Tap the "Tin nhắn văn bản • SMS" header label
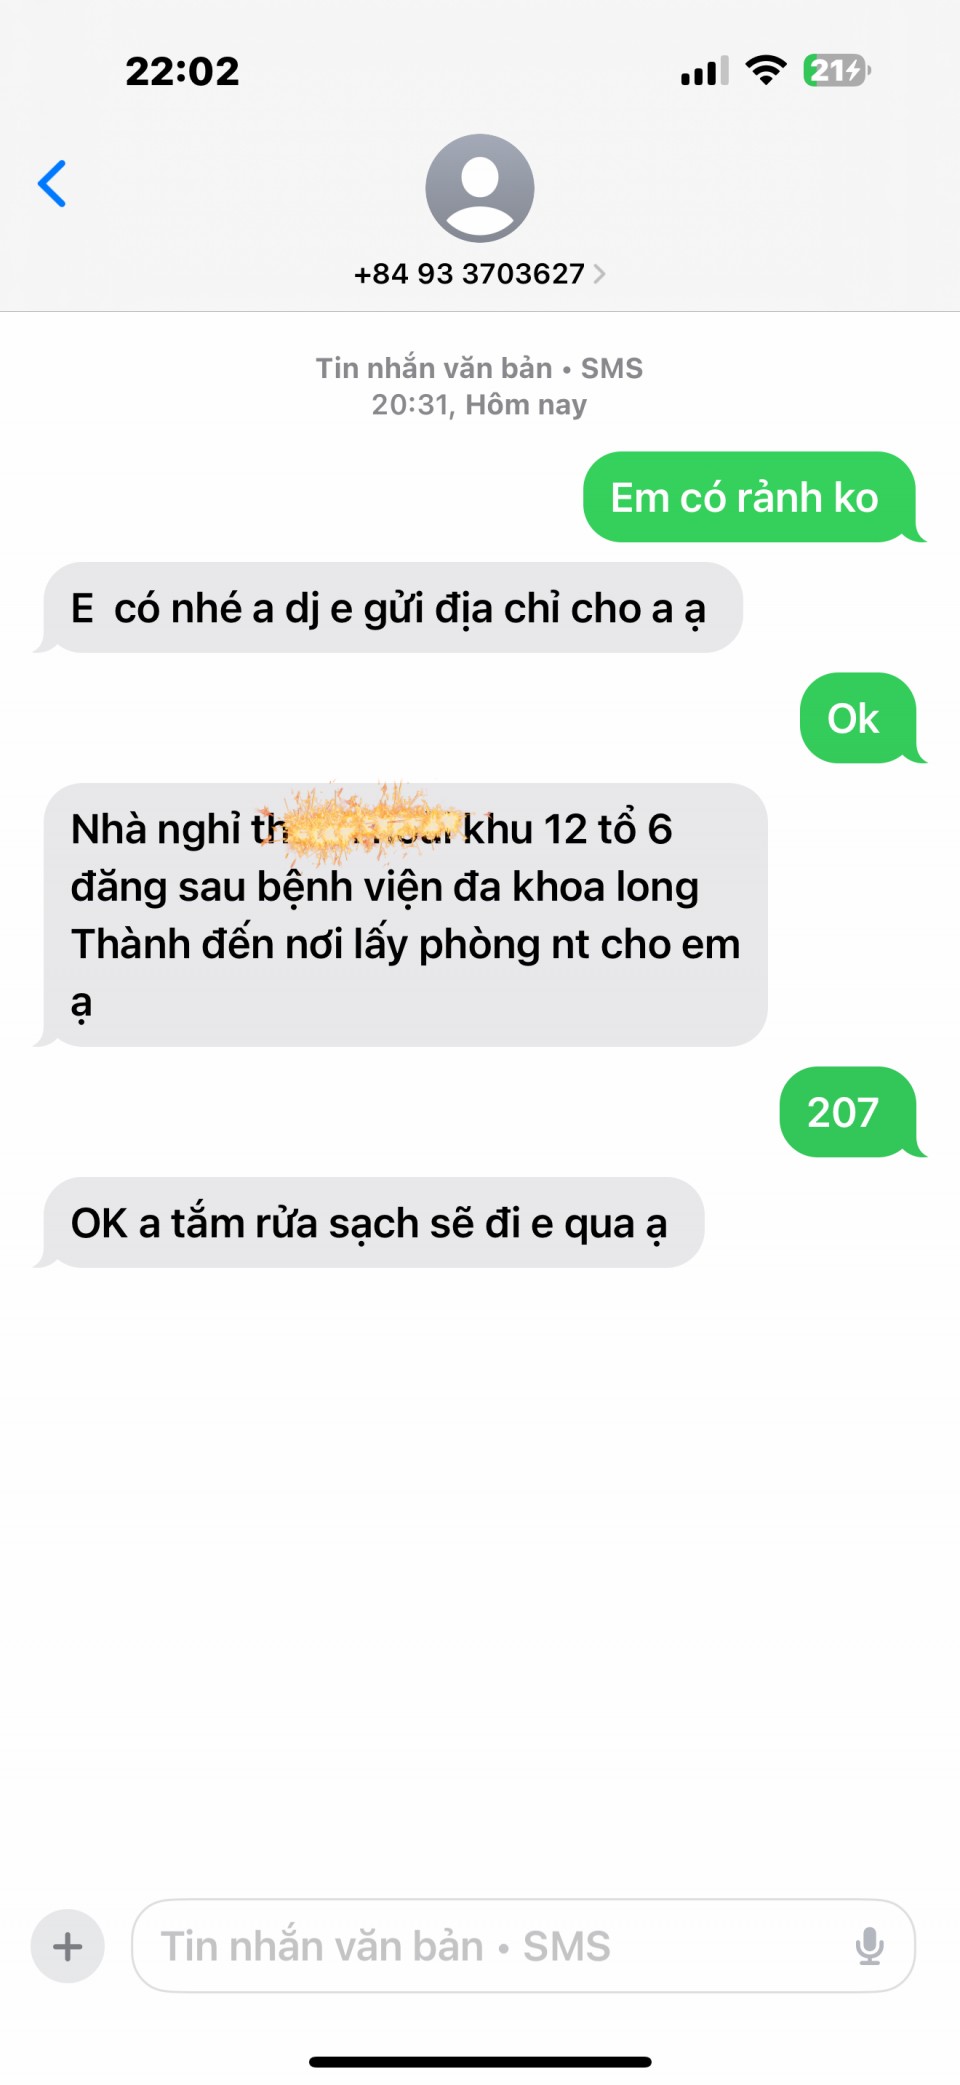Screen dimensions: 960x2085 click(x=480, y=368)
